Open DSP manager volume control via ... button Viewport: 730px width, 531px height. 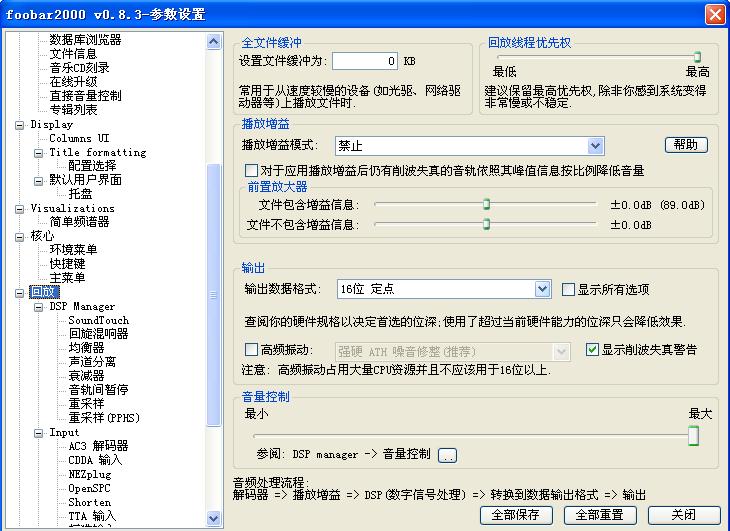coord(447,455)
